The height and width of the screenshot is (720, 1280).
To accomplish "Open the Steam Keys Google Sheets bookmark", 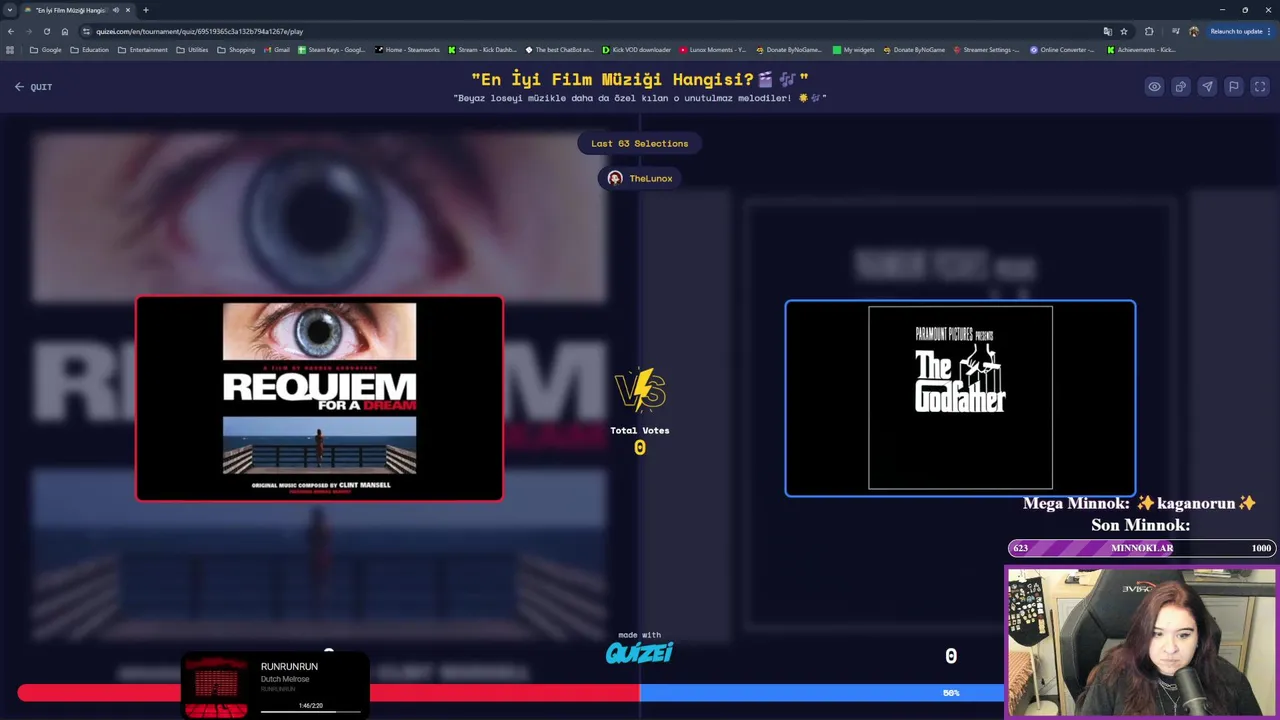I will [332, 50].
